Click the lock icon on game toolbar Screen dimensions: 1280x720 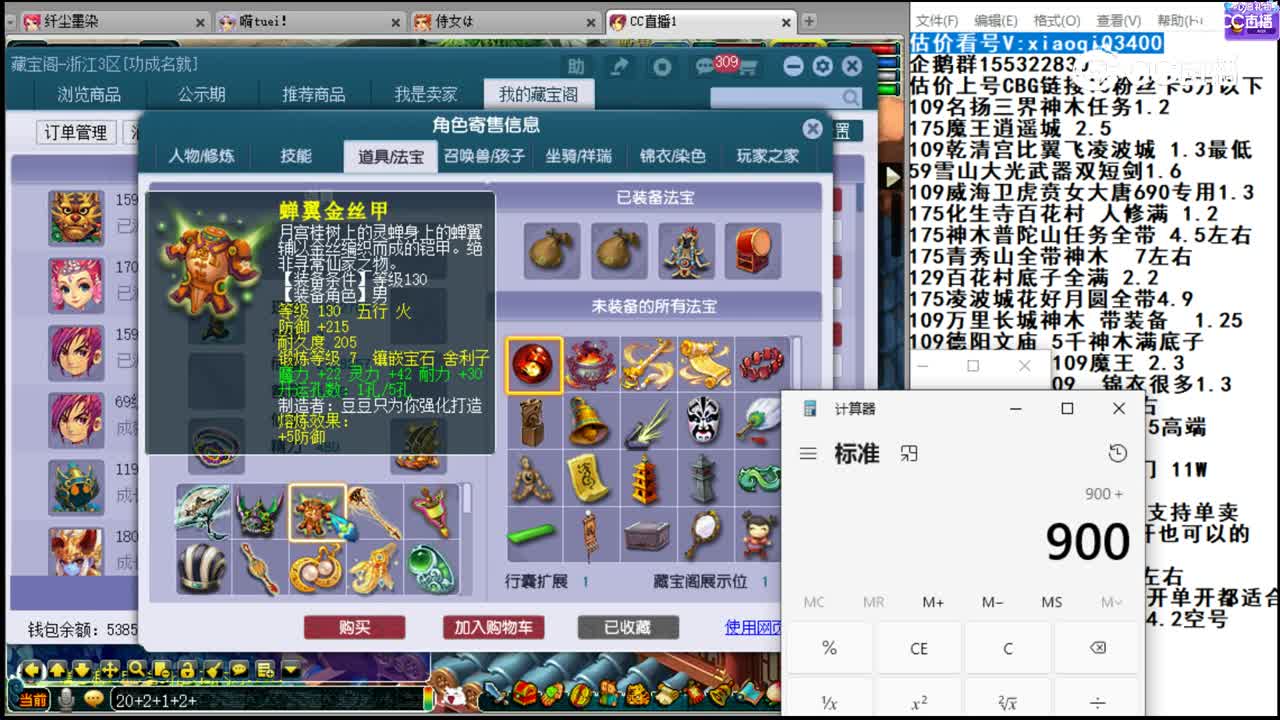point(187,669)
